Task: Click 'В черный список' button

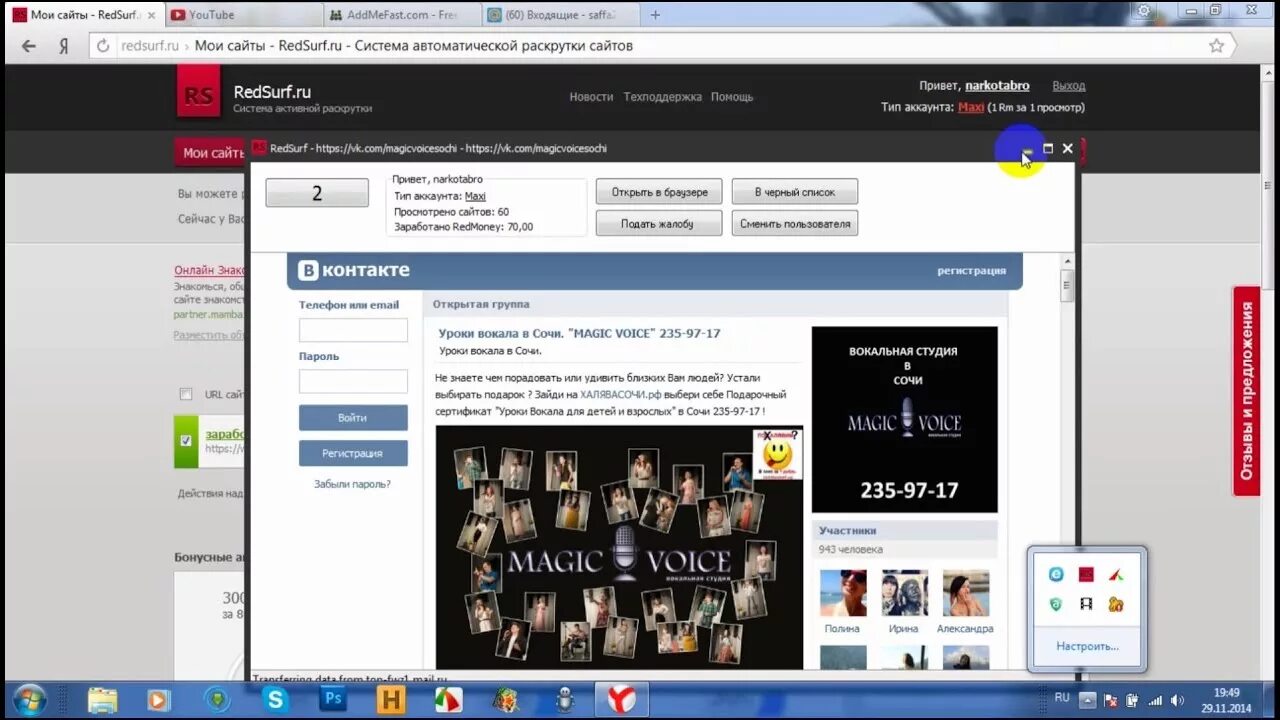Action: coord(795,192)
